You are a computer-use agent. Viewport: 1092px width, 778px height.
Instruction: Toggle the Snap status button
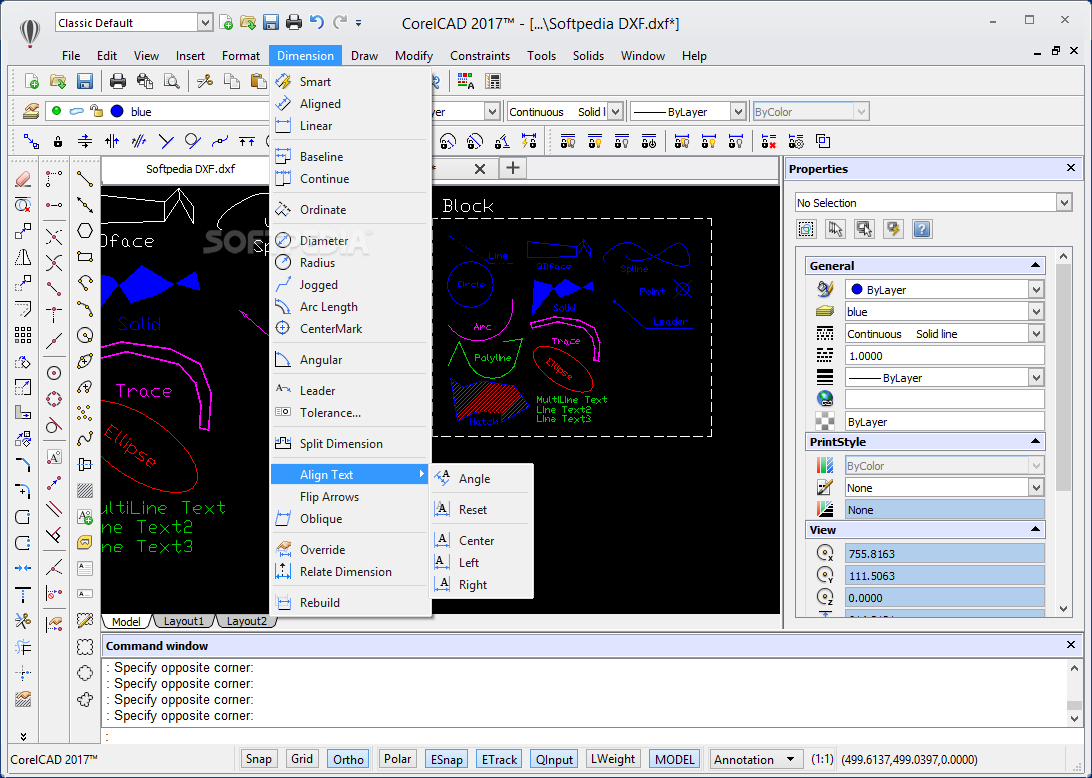pyautogui.click(x=258, y=759)
